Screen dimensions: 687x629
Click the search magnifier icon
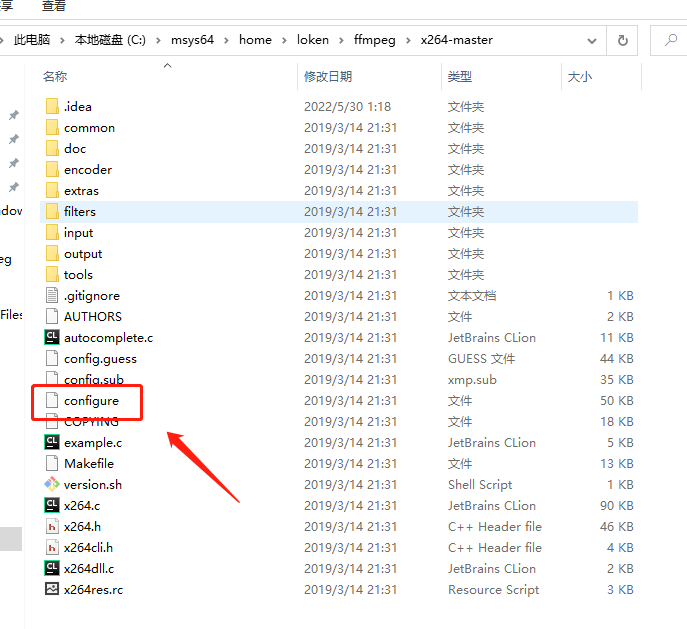point(669,41)
